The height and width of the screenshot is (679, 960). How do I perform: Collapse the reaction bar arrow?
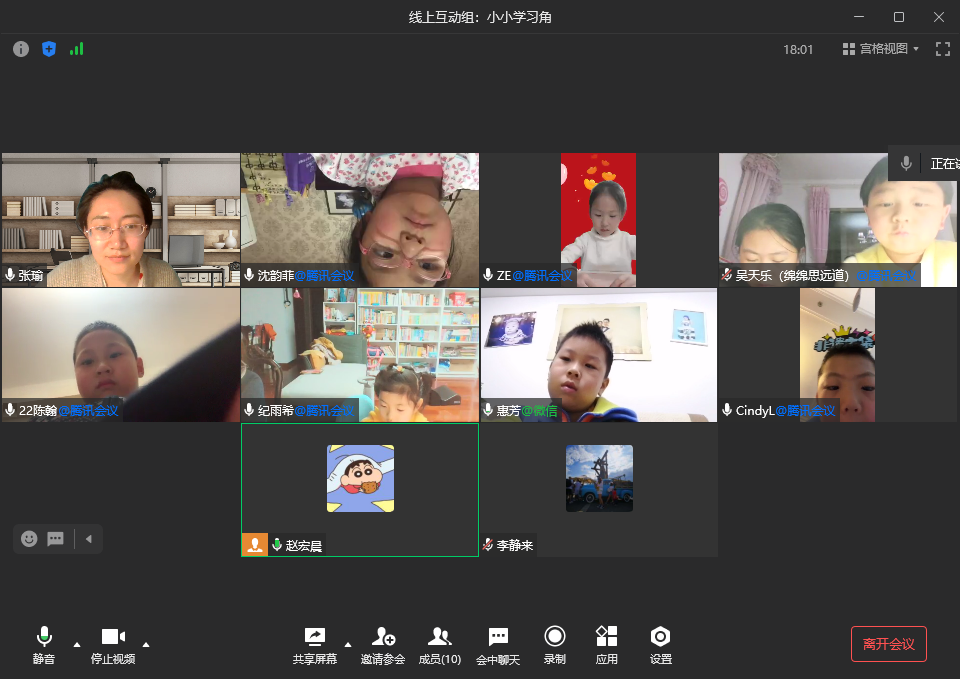click(x=89, y=539)
